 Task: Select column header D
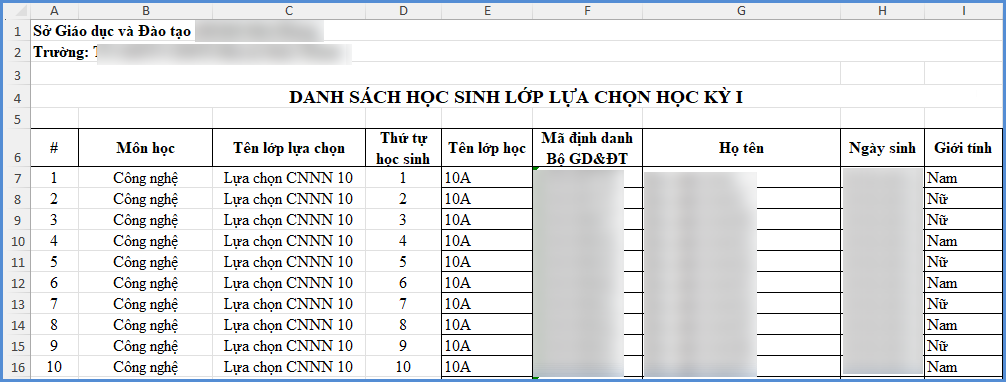coord(403,10)
